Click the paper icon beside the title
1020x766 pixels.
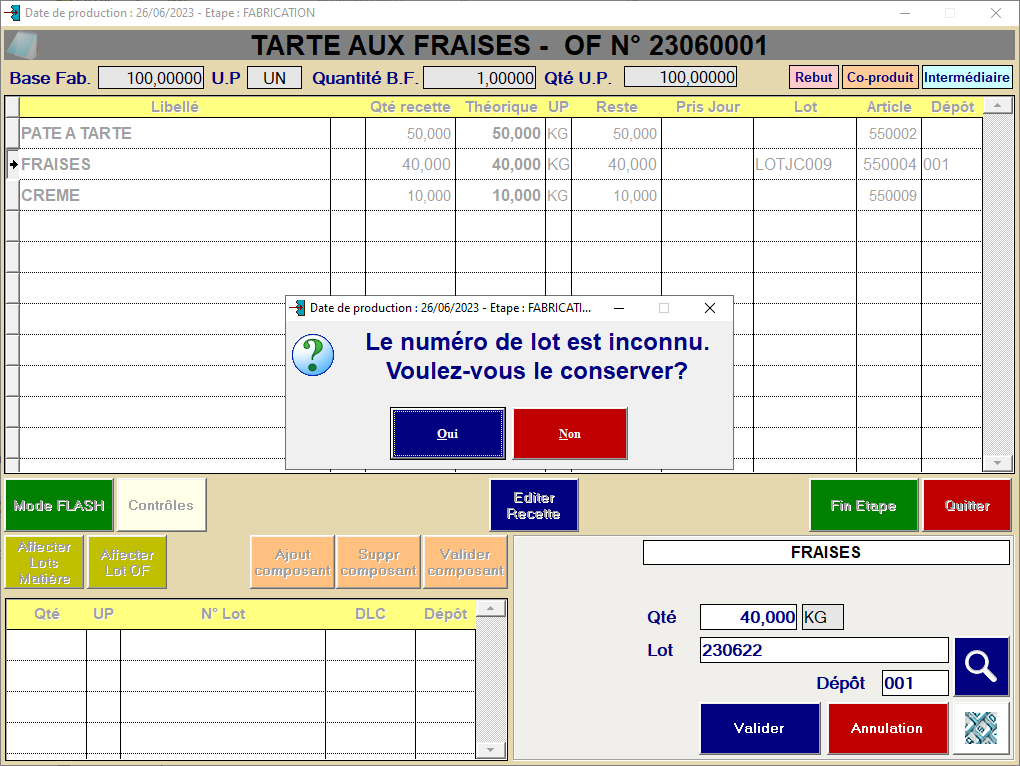pos(22,46)
